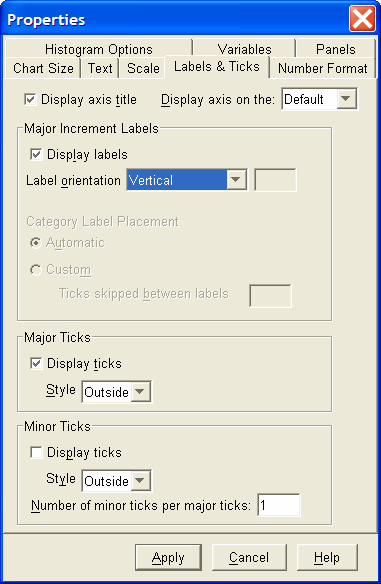Close the Properties dialog with the red X
This screenshot has height=584, width=381.
coord(362,19)
